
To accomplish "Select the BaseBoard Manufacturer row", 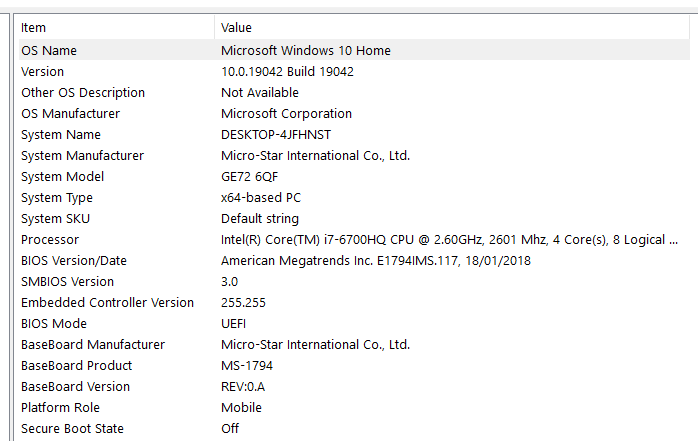I will tap(354, 344).
